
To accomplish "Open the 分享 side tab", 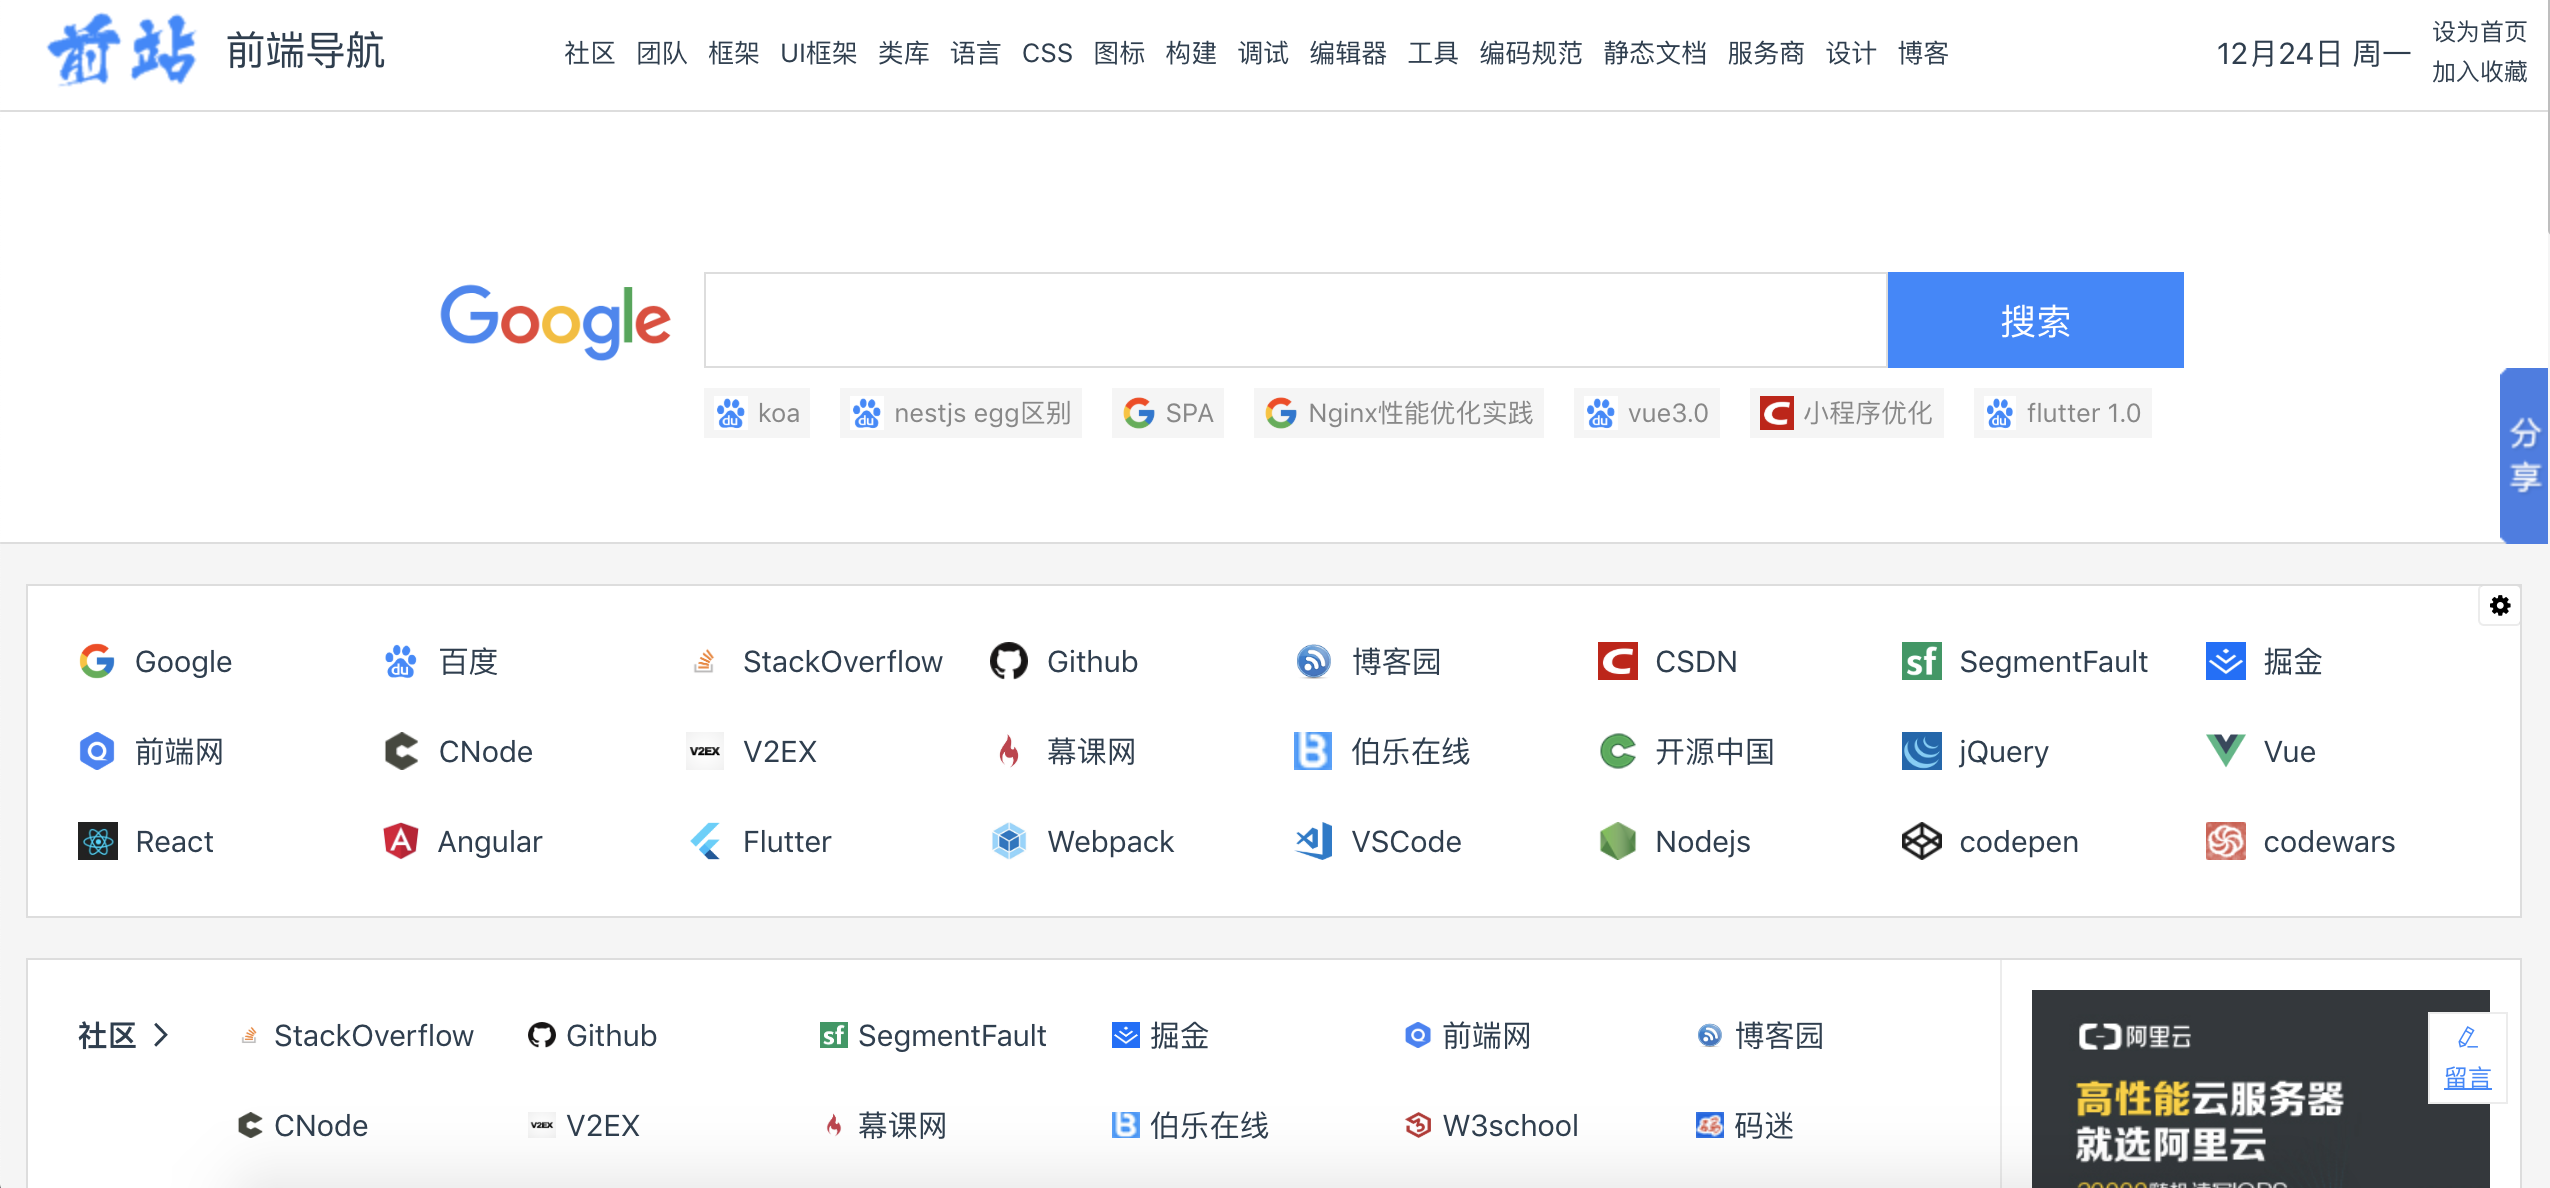I will [x=2524, y=456].
